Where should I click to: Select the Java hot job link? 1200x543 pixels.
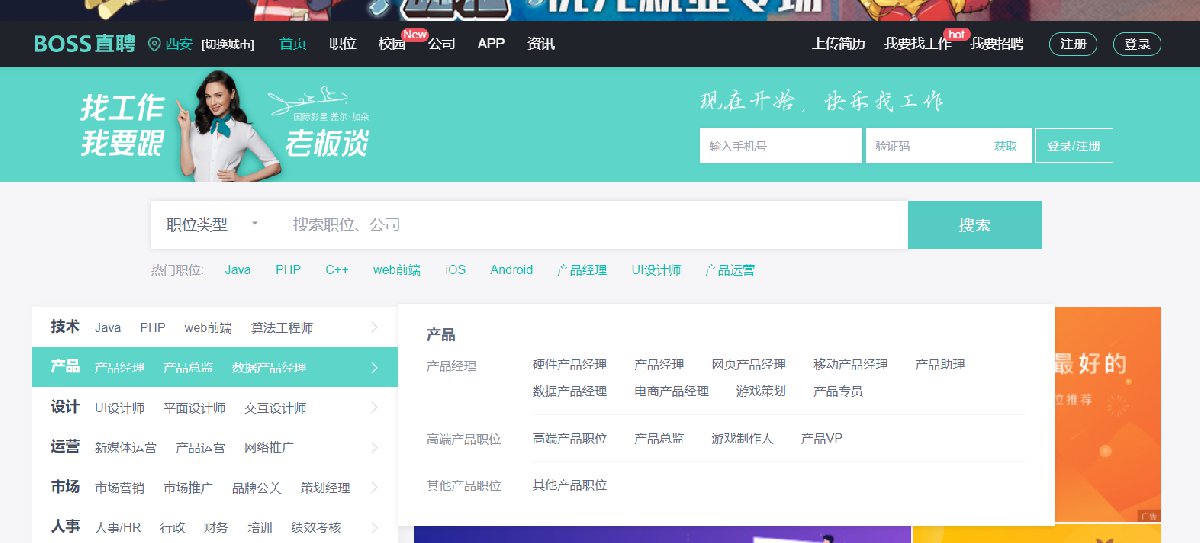coord(237,270)
